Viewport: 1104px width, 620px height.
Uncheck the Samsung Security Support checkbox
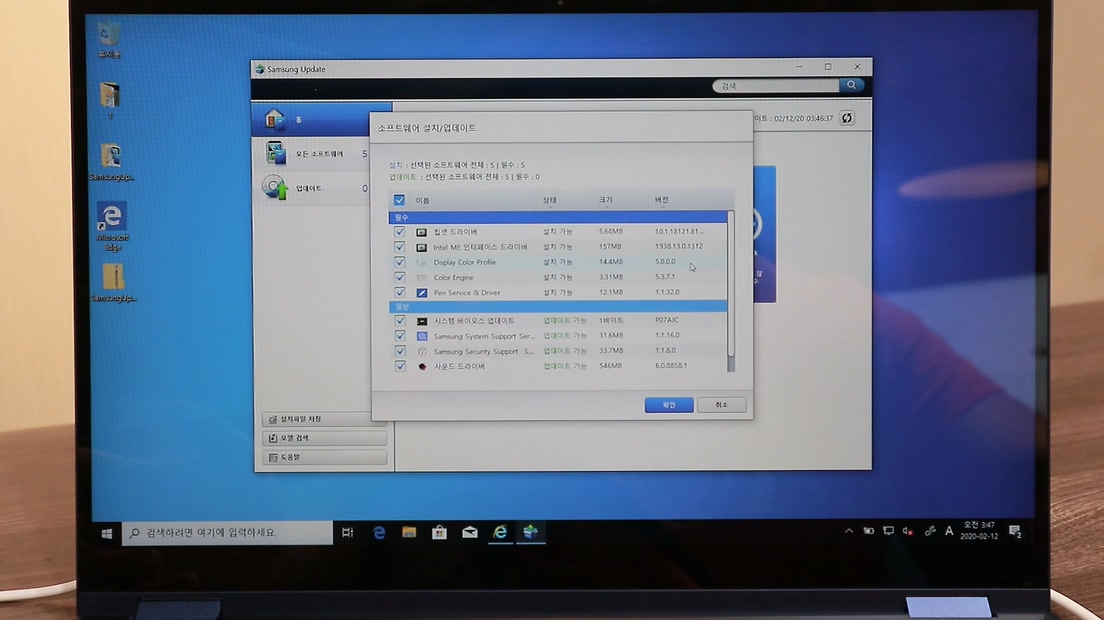400,350
